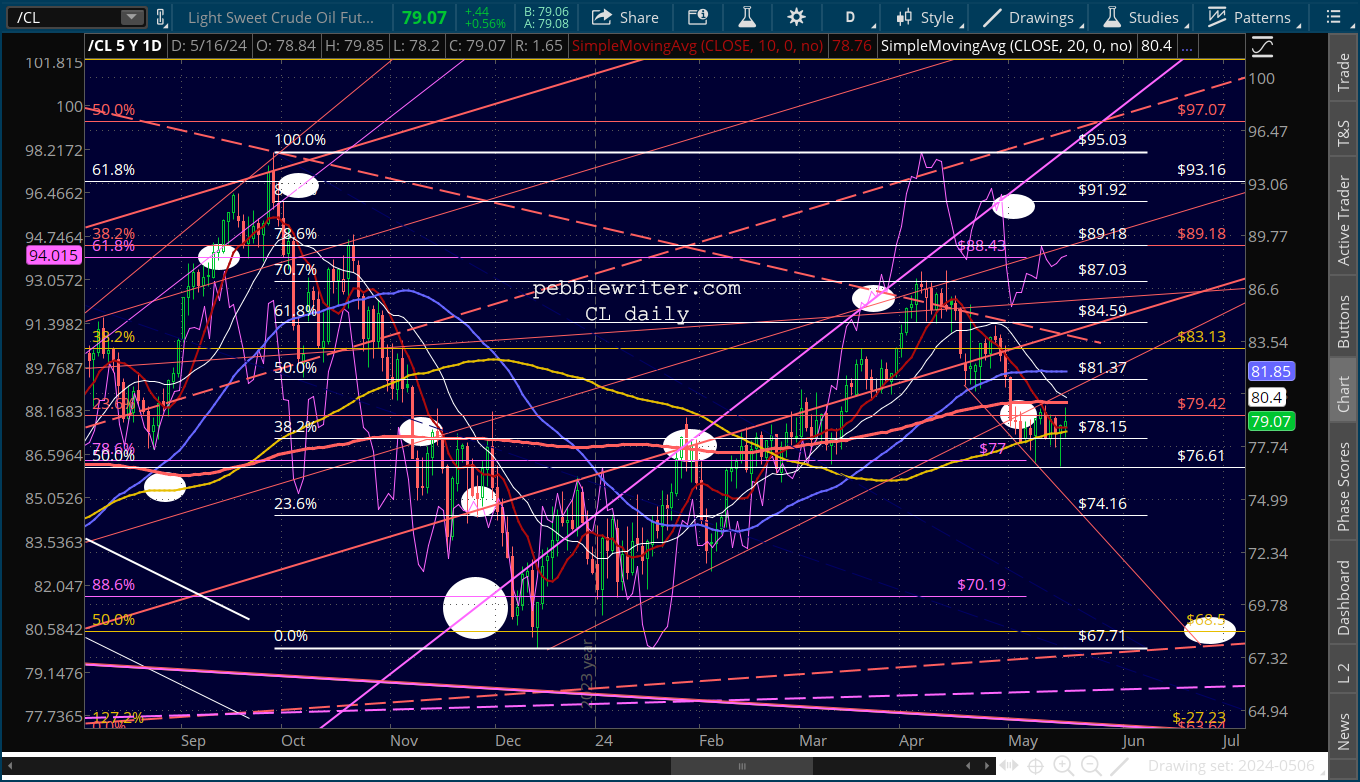Click the symbol link clip icon beside /CL
Viewport: 1360px width, 782px height.
pos(160,17)
